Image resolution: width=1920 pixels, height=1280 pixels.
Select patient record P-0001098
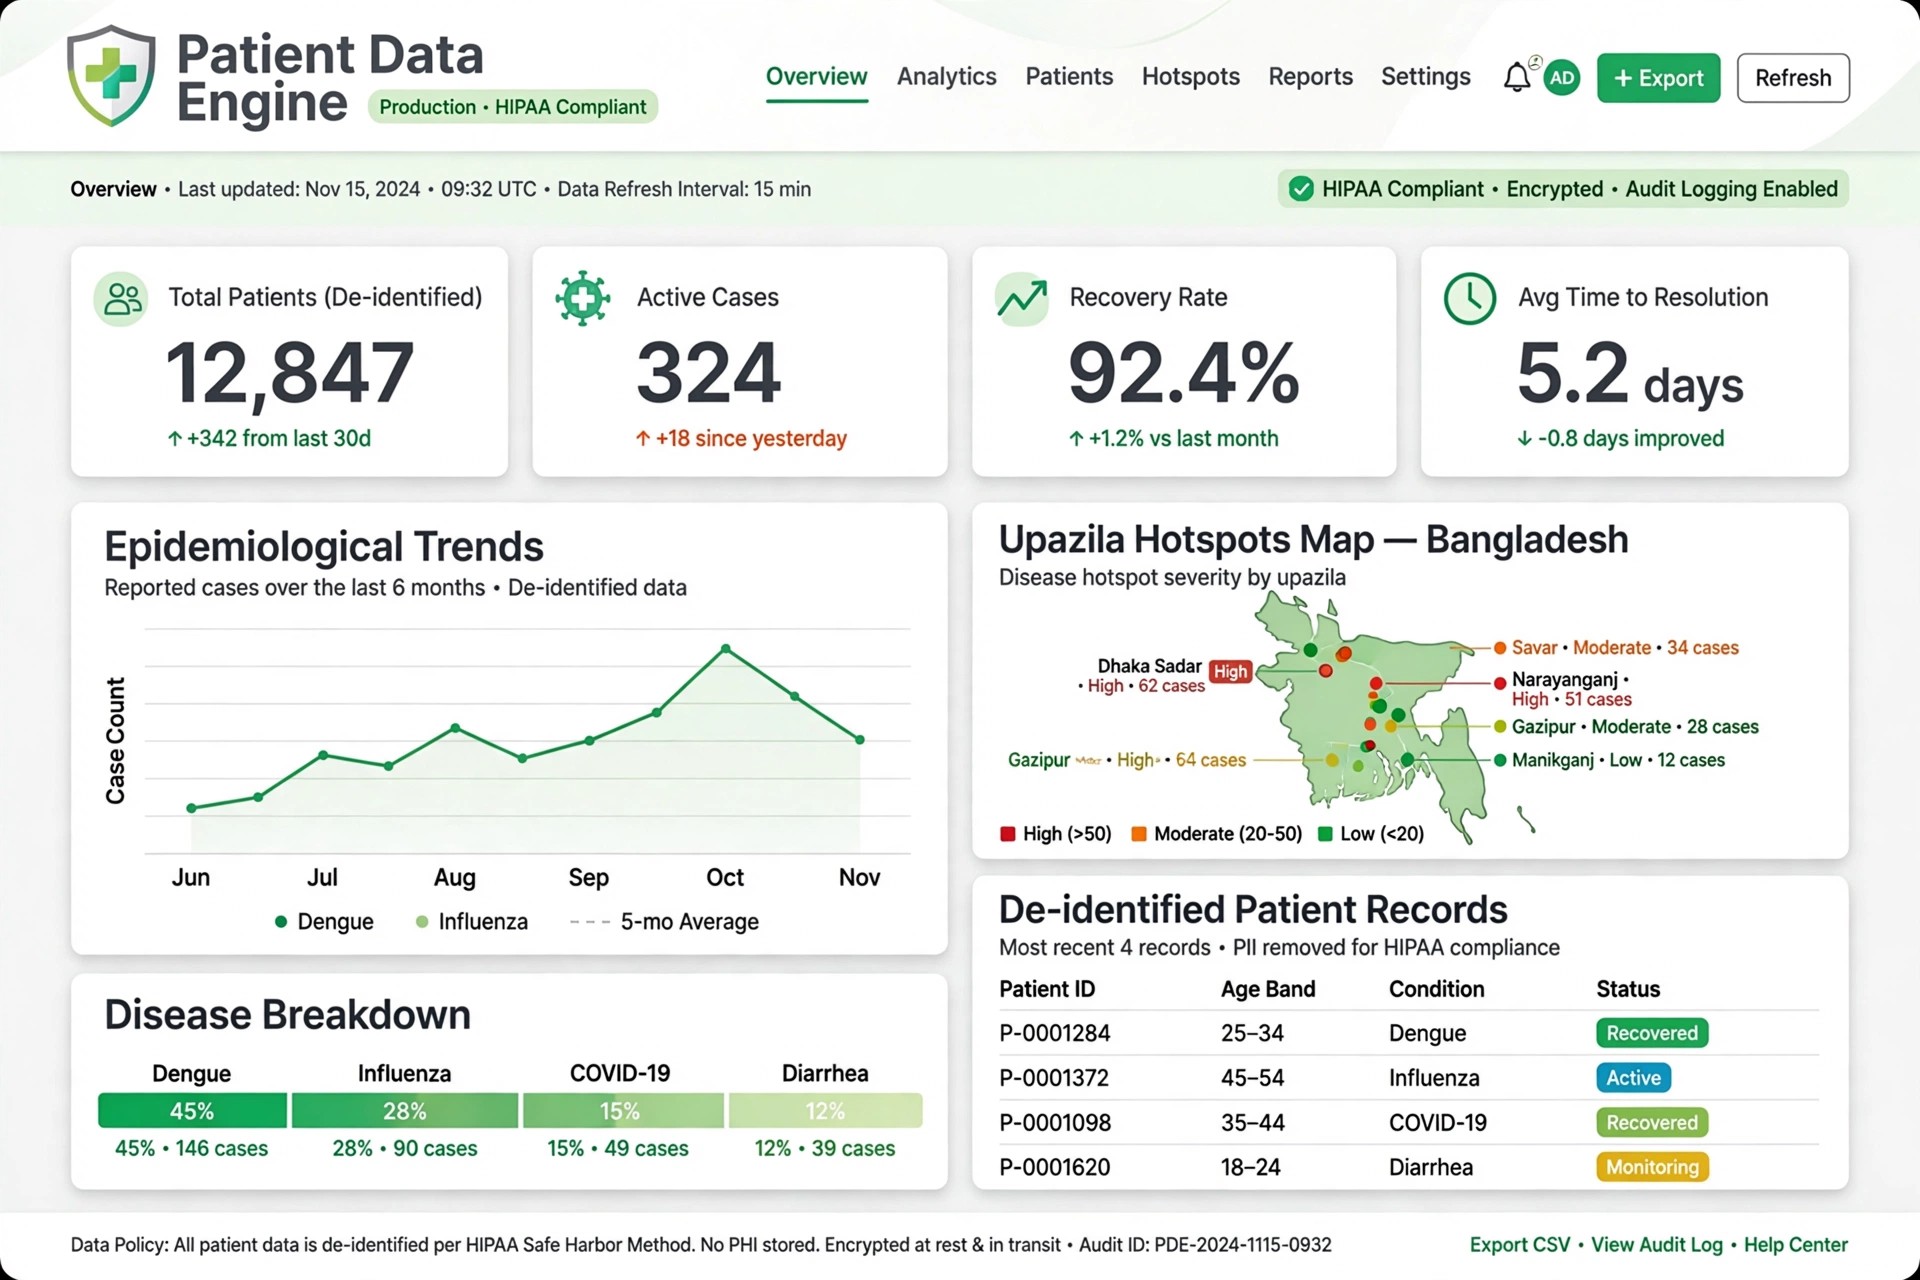pyautogui.click(x=1408, y=1122)
